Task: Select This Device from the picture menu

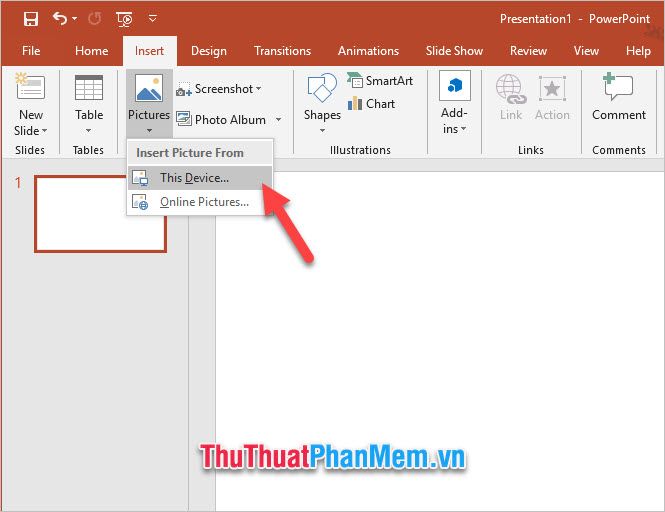Action: coord(194,178)
